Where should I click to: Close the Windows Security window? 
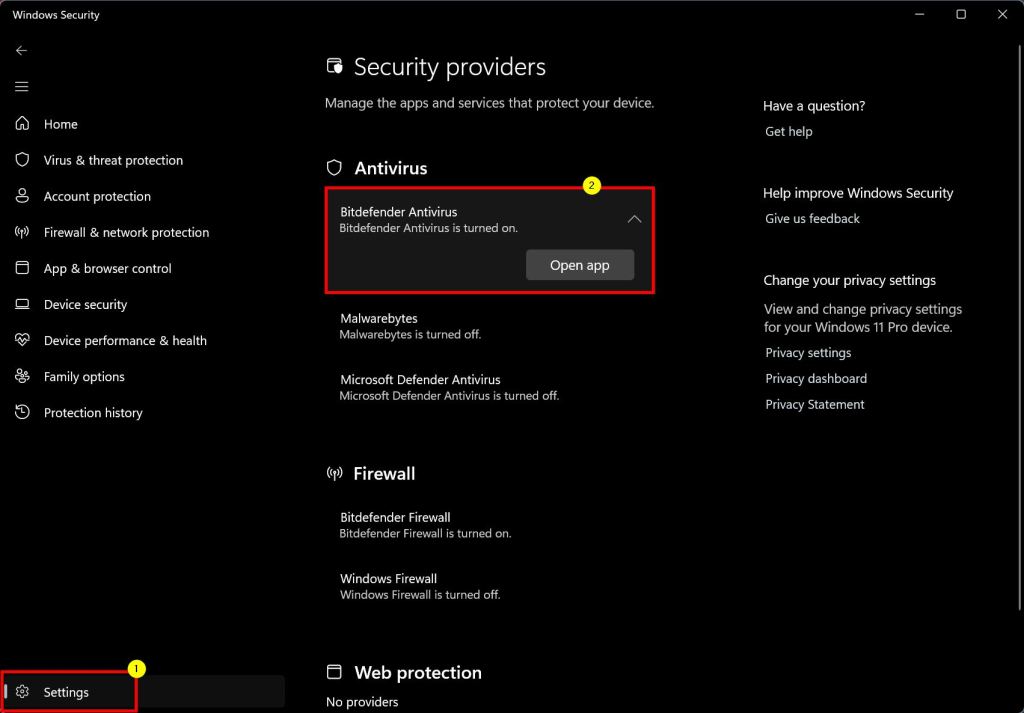[x=1002, y=14]
